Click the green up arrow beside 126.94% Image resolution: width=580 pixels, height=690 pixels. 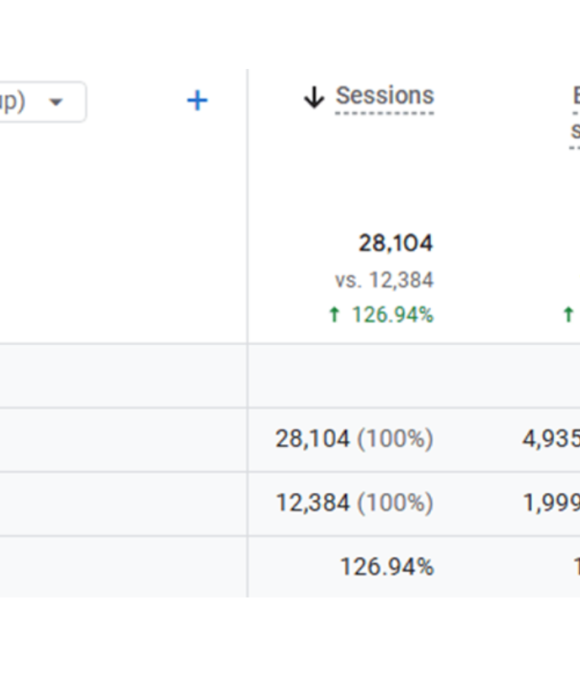point(334,315)
